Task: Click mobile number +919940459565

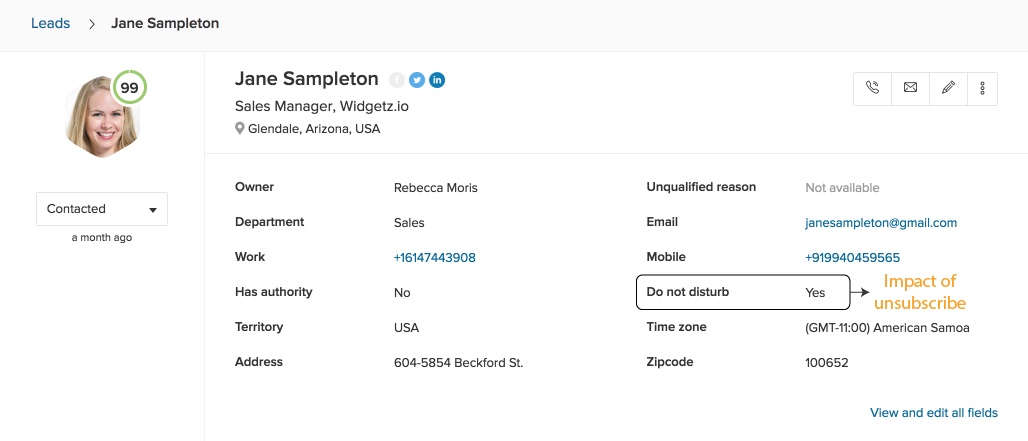Action: click(852, 258)
